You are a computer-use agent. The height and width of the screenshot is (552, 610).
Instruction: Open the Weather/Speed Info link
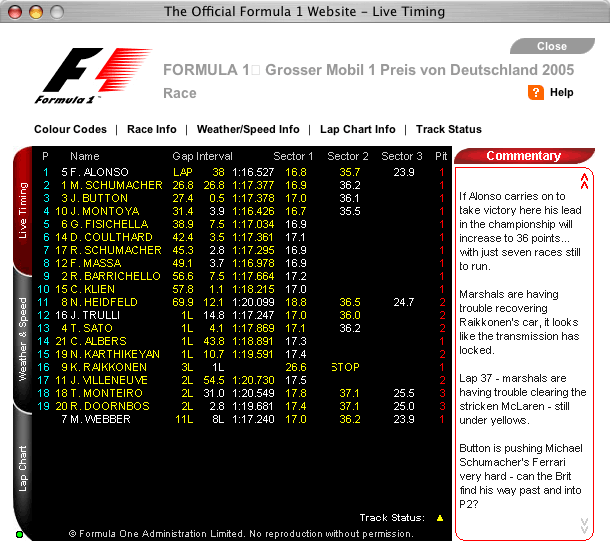coord(248,129)
